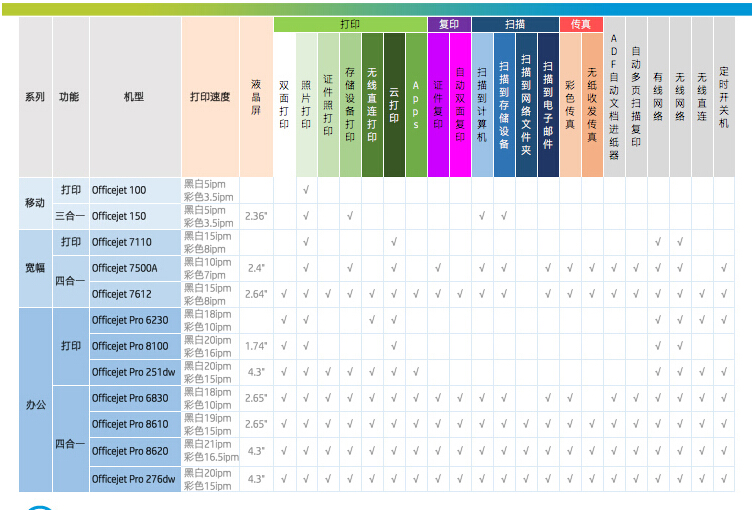Image resolution: width=756 pixels, height=510 pixels.
Task: Click the 证件复印 column header
Action: (438, 105)
